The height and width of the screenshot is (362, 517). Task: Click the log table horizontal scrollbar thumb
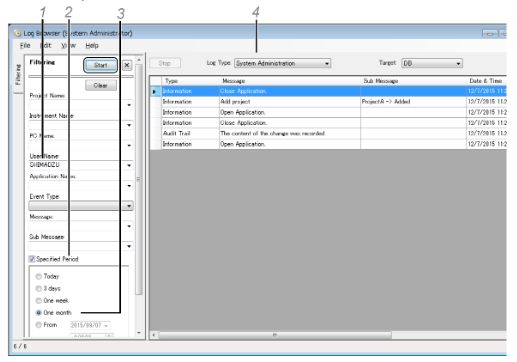pos(275,335)
